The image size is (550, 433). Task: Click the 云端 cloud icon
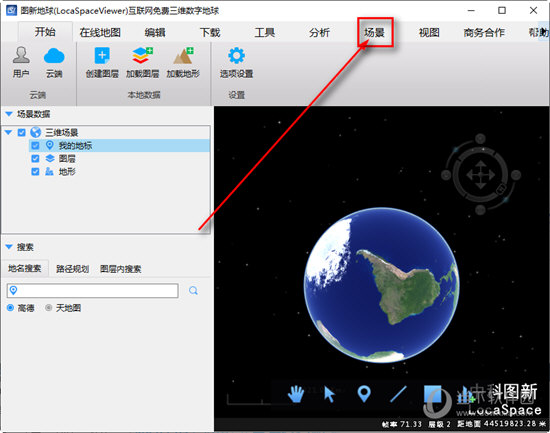click(x=54, y=56)
